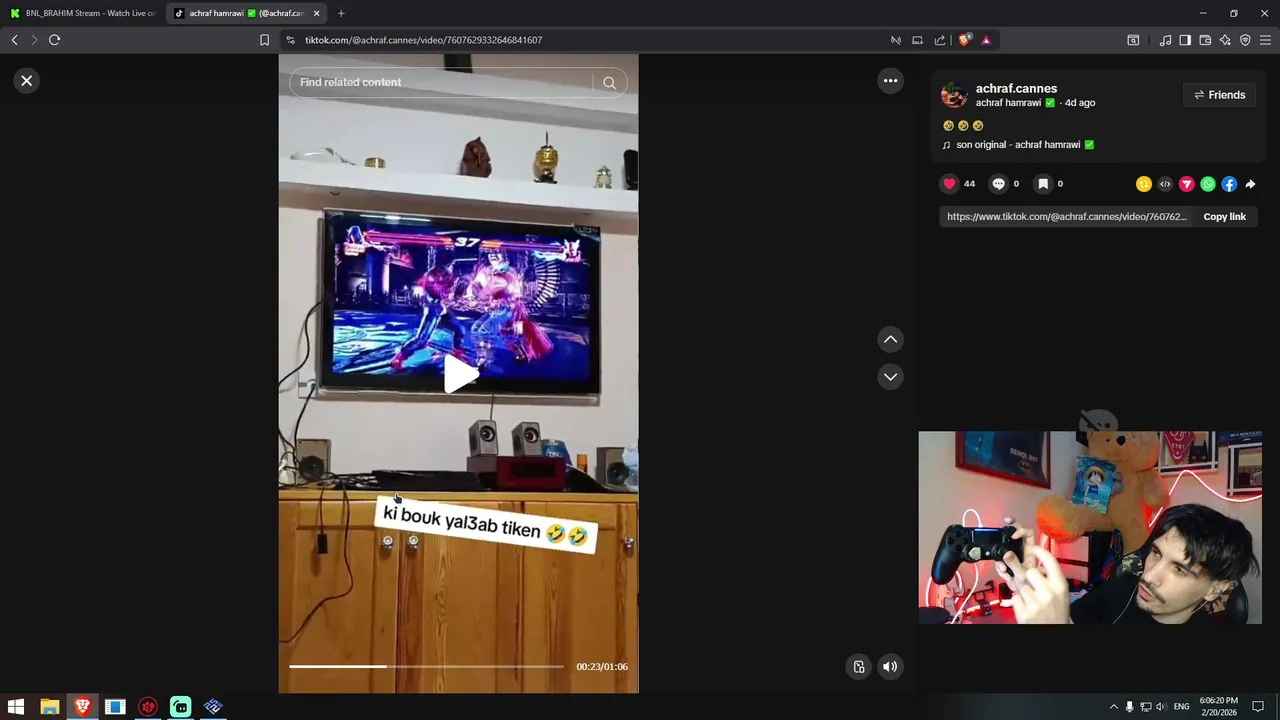Open the Windows notification center
1280x720 pixels.
point(1258,707)
